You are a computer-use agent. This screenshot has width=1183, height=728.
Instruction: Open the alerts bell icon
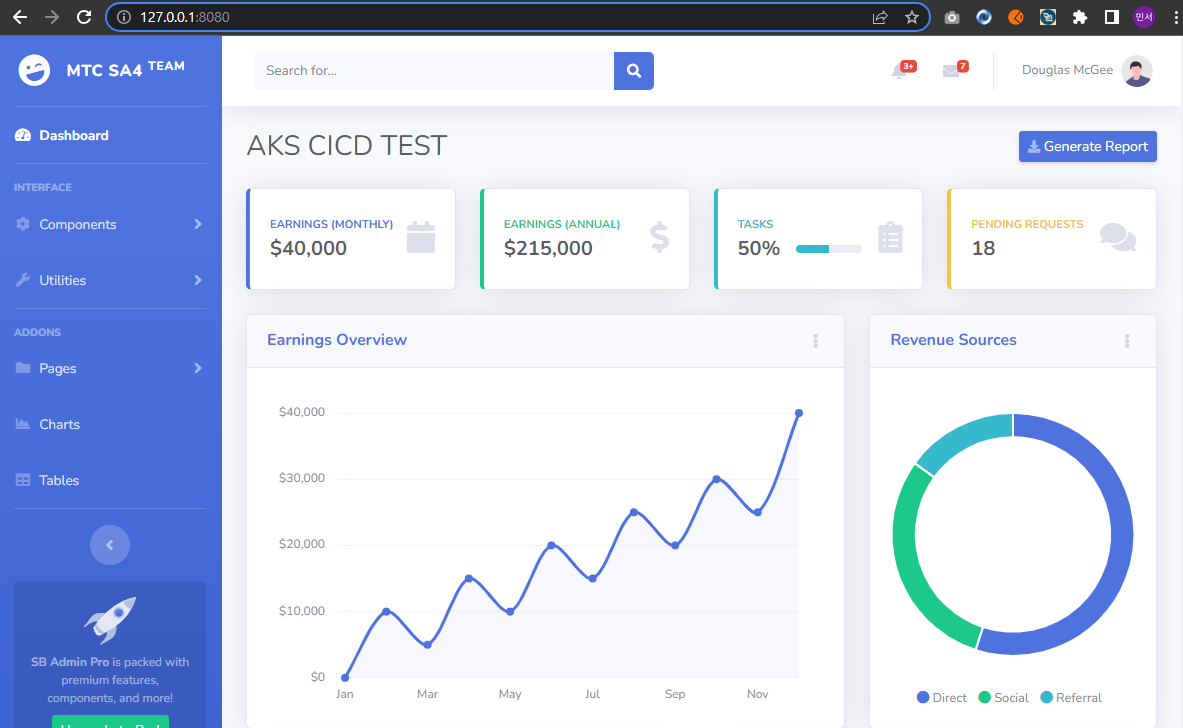coord(899,71)
